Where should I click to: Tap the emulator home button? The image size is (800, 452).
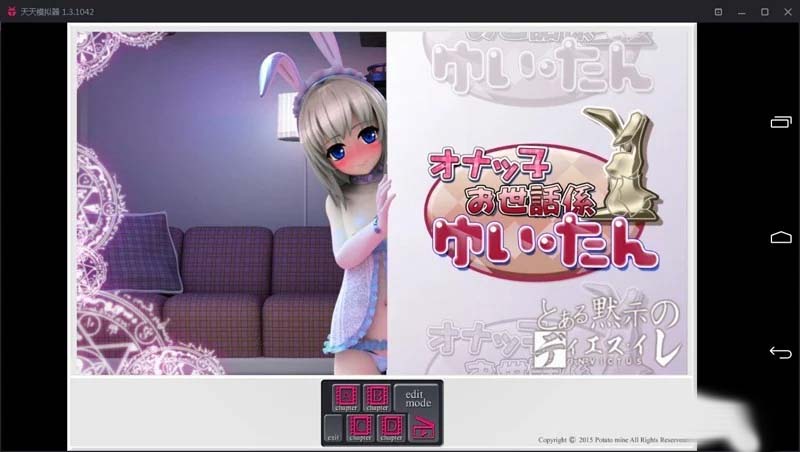(x=781, y=237)
